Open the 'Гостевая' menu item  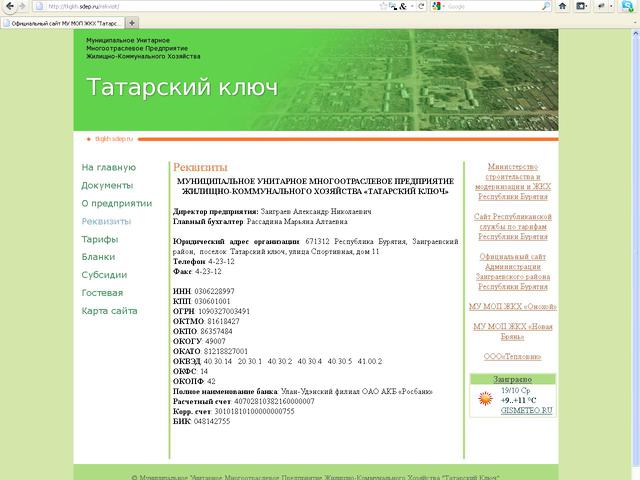coord(102,293)
